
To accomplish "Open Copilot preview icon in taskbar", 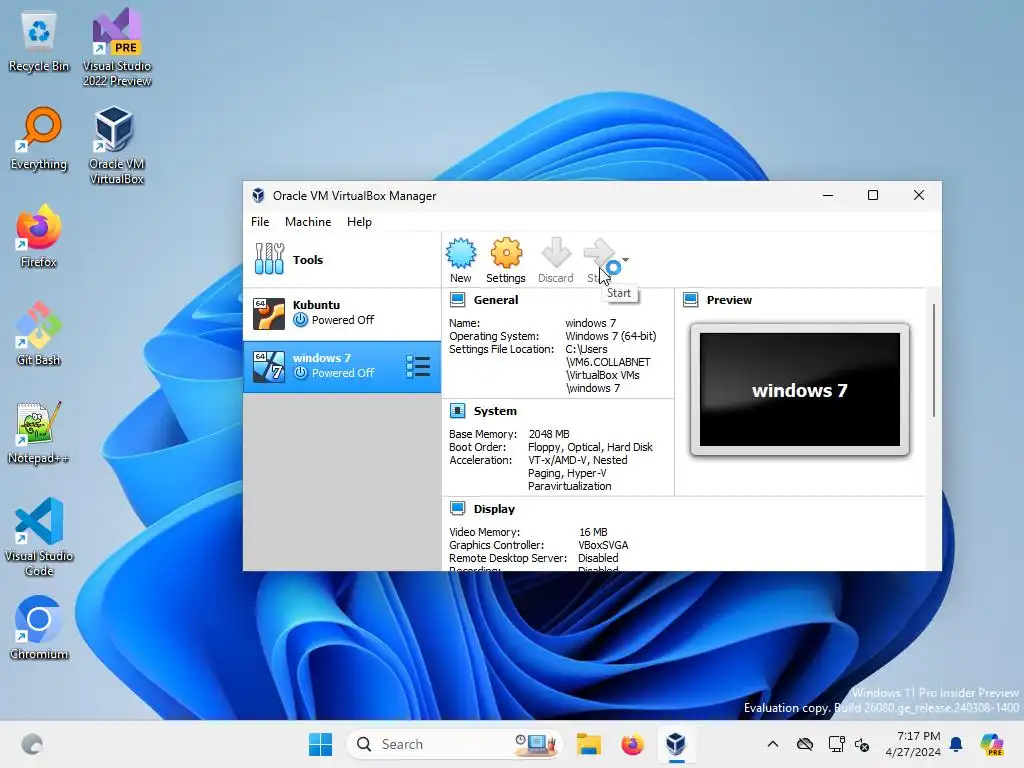I will [x=992, y=744].
